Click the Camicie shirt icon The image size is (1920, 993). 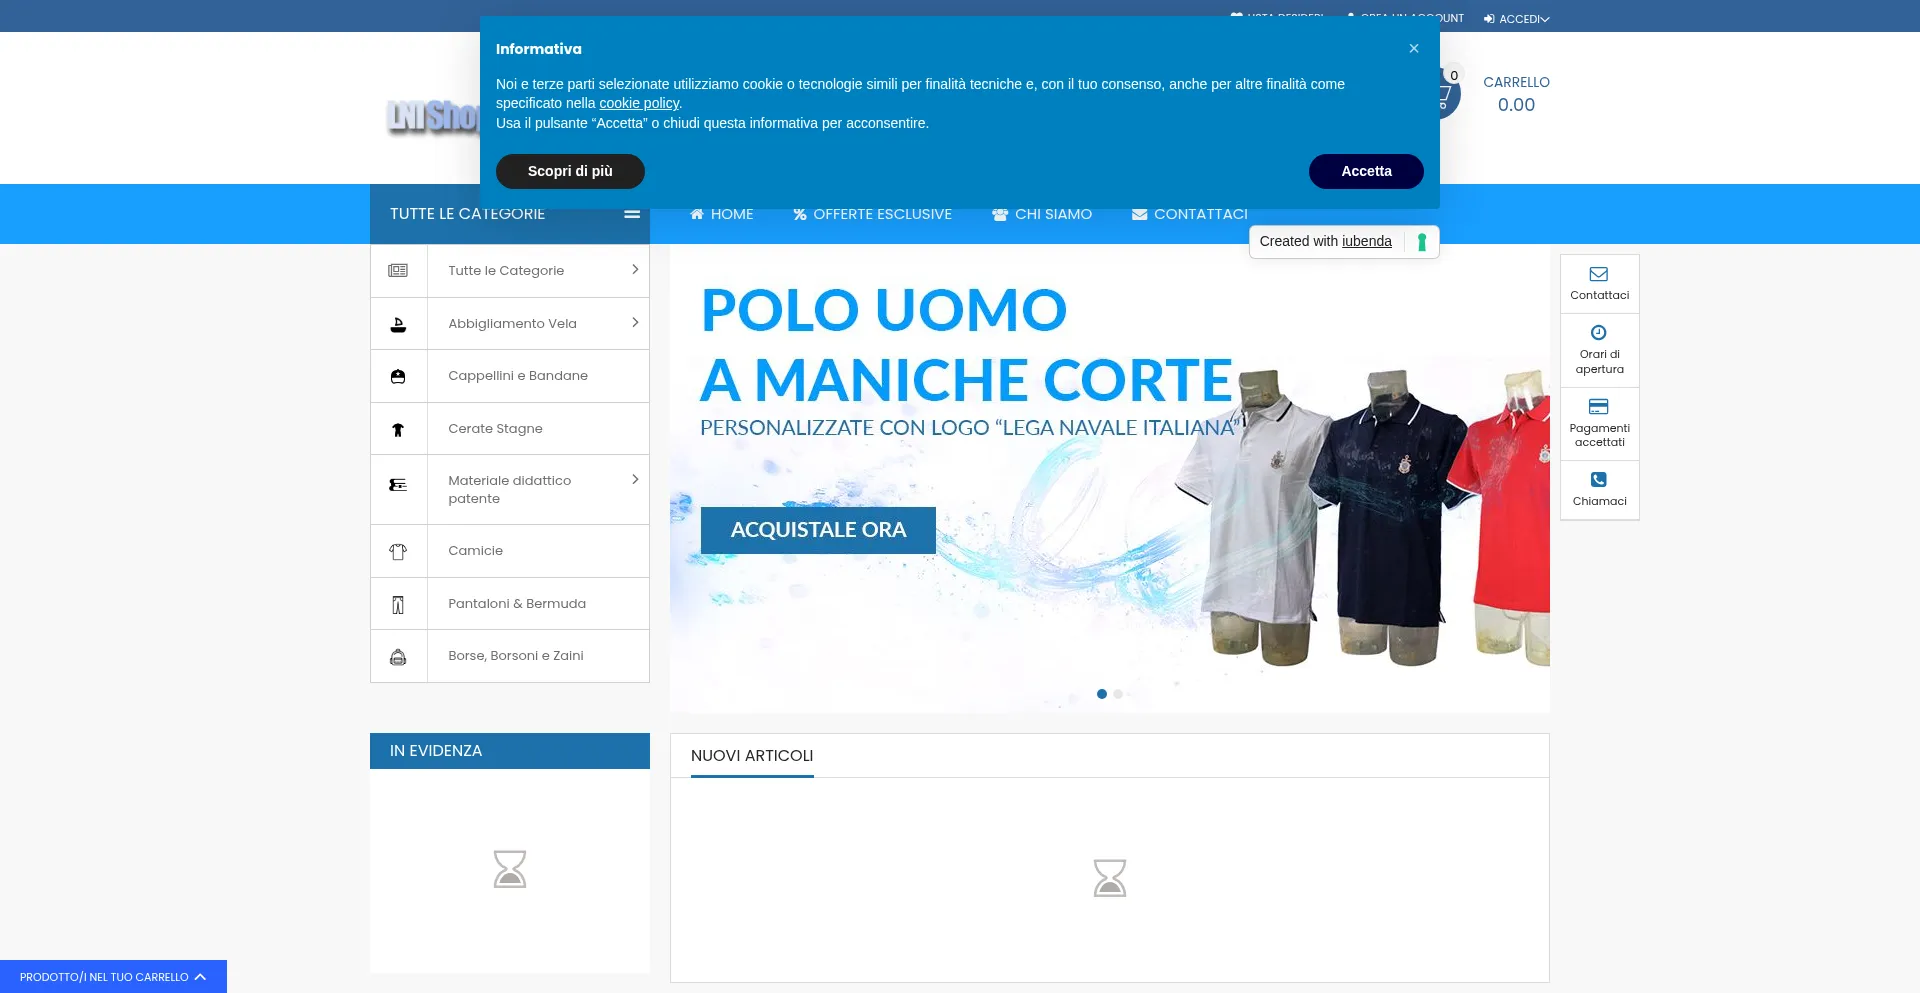click(x=398, y=551)
